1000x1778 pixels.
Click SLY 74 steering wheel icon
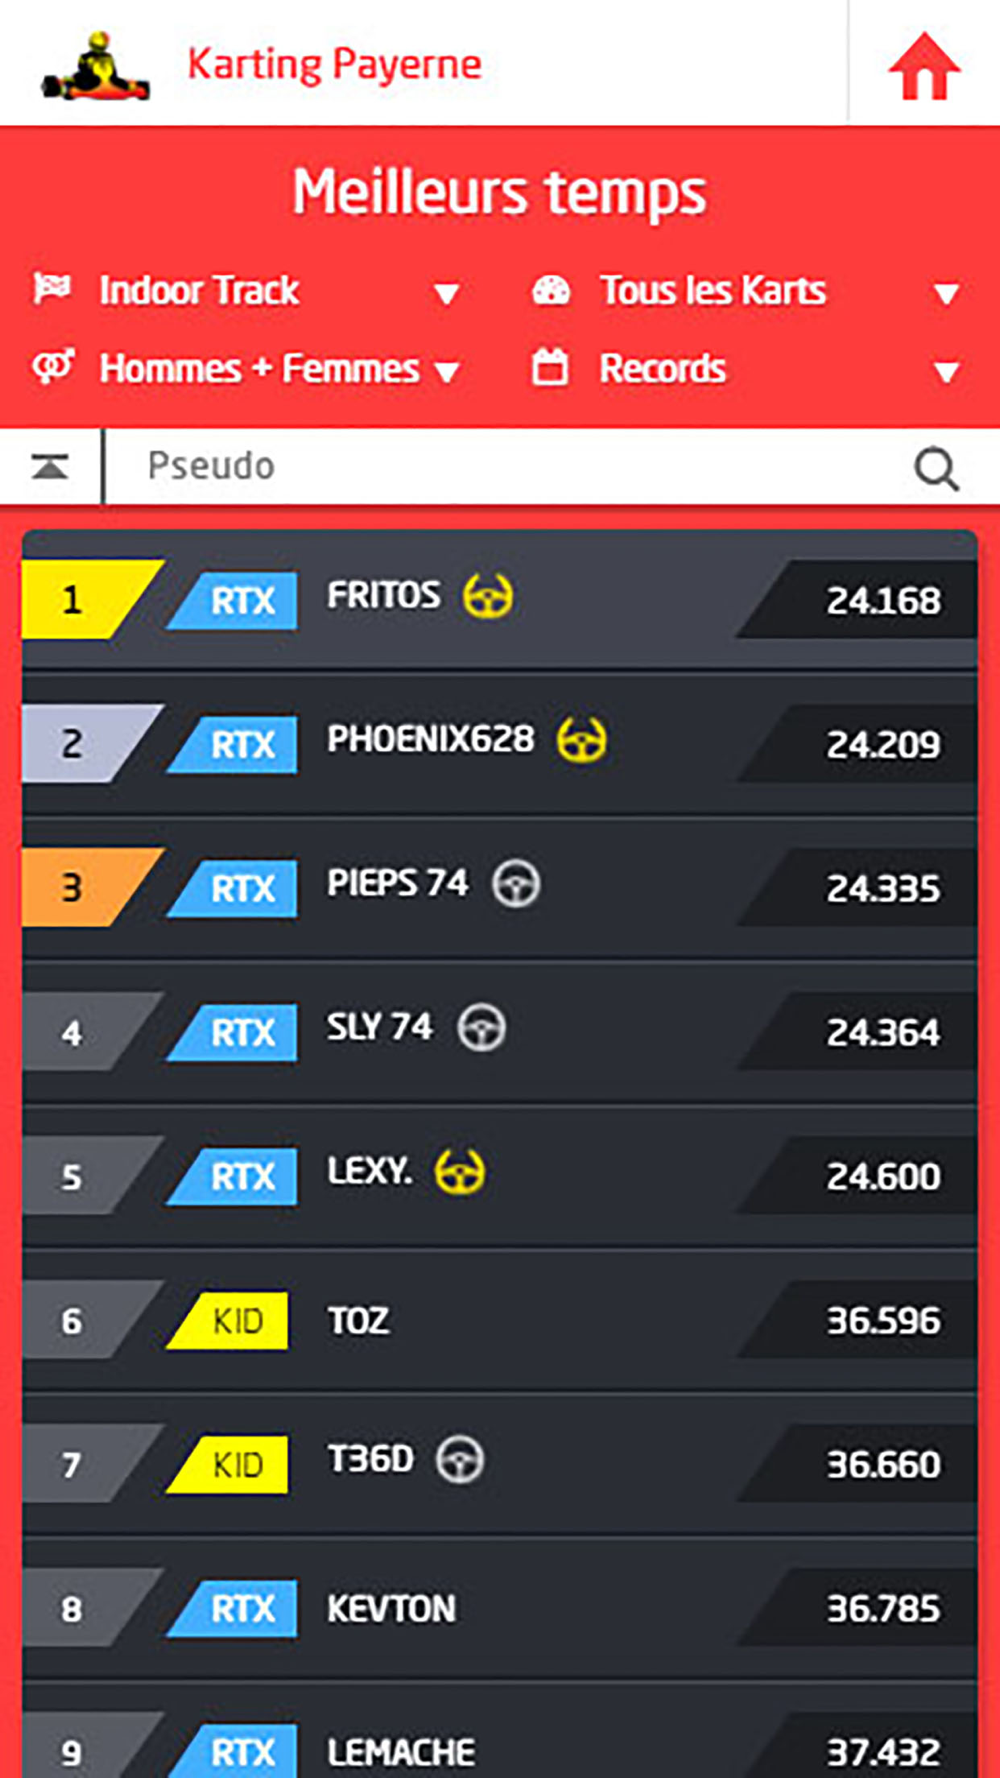click(482, 1028)
